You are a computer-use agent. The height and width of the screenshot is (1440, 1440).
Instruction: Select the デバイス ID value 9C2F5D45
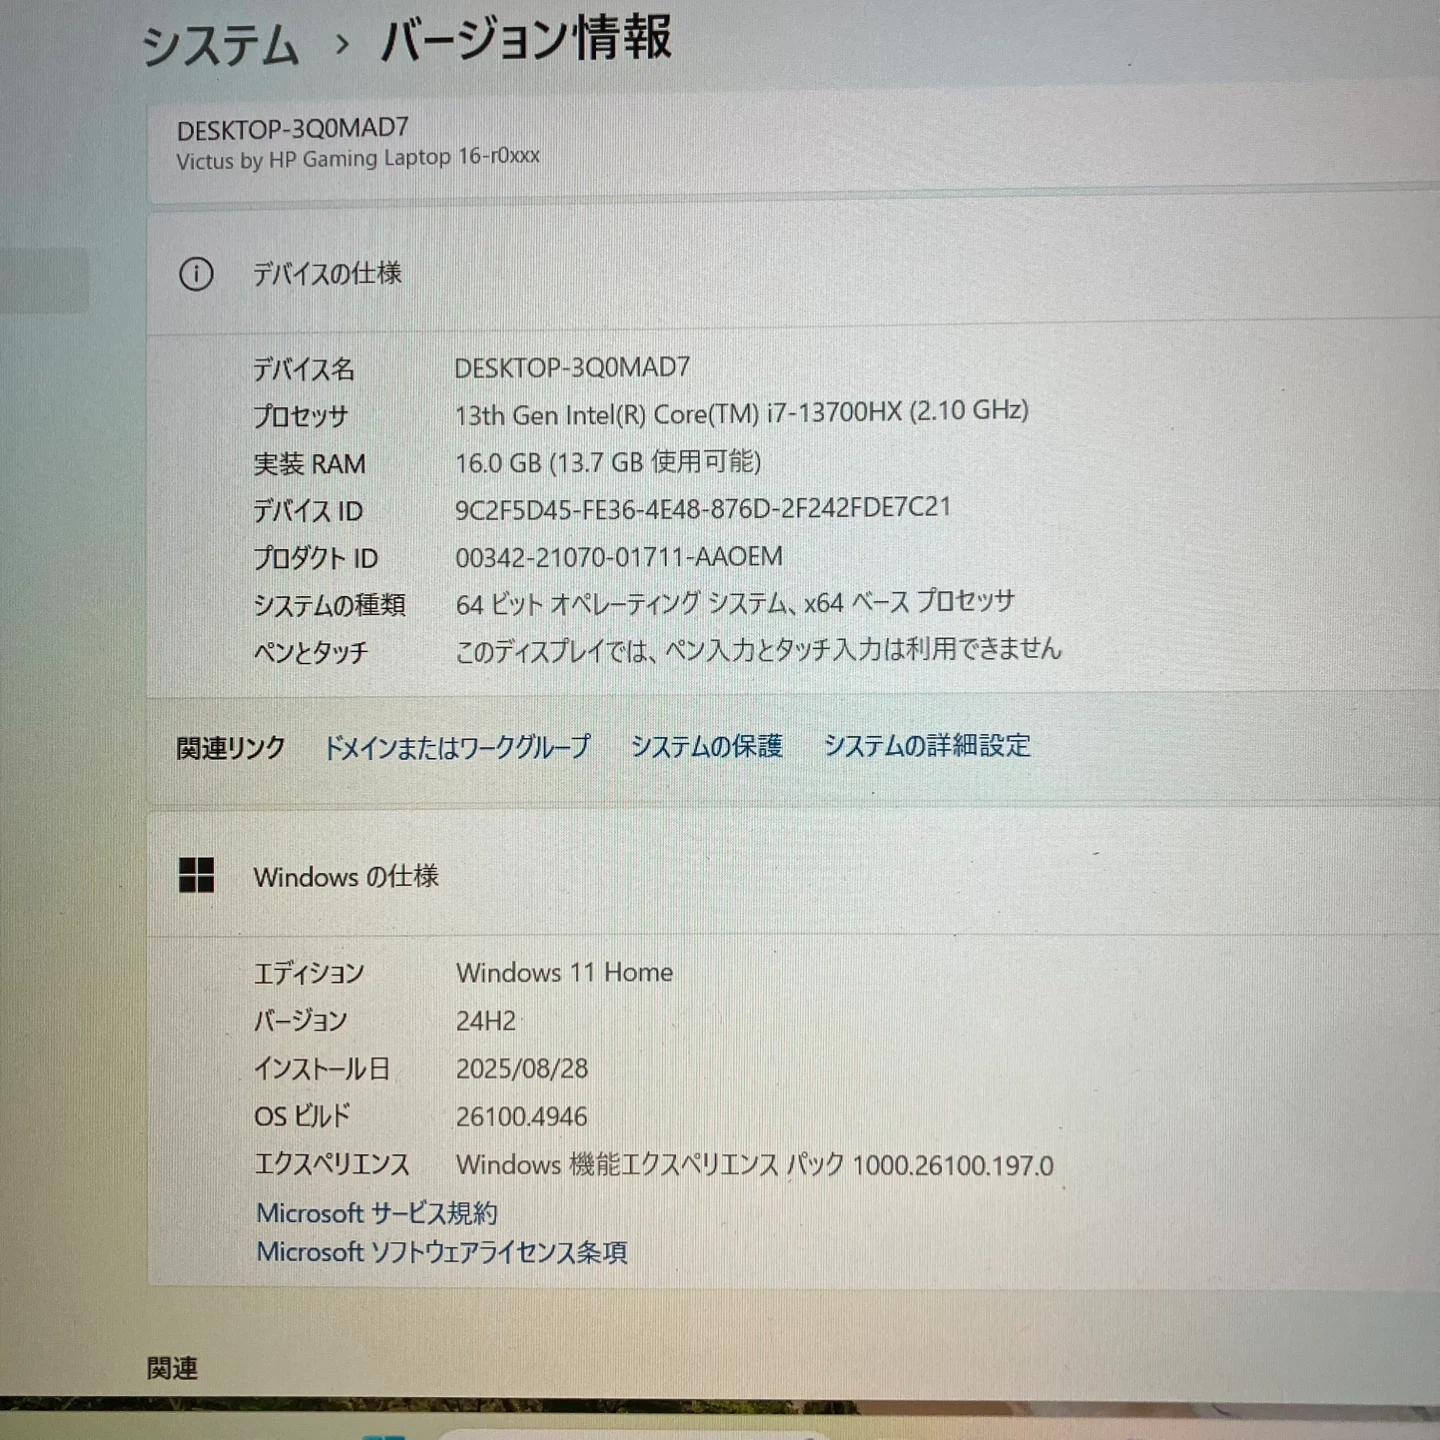[x=703, y=509]
